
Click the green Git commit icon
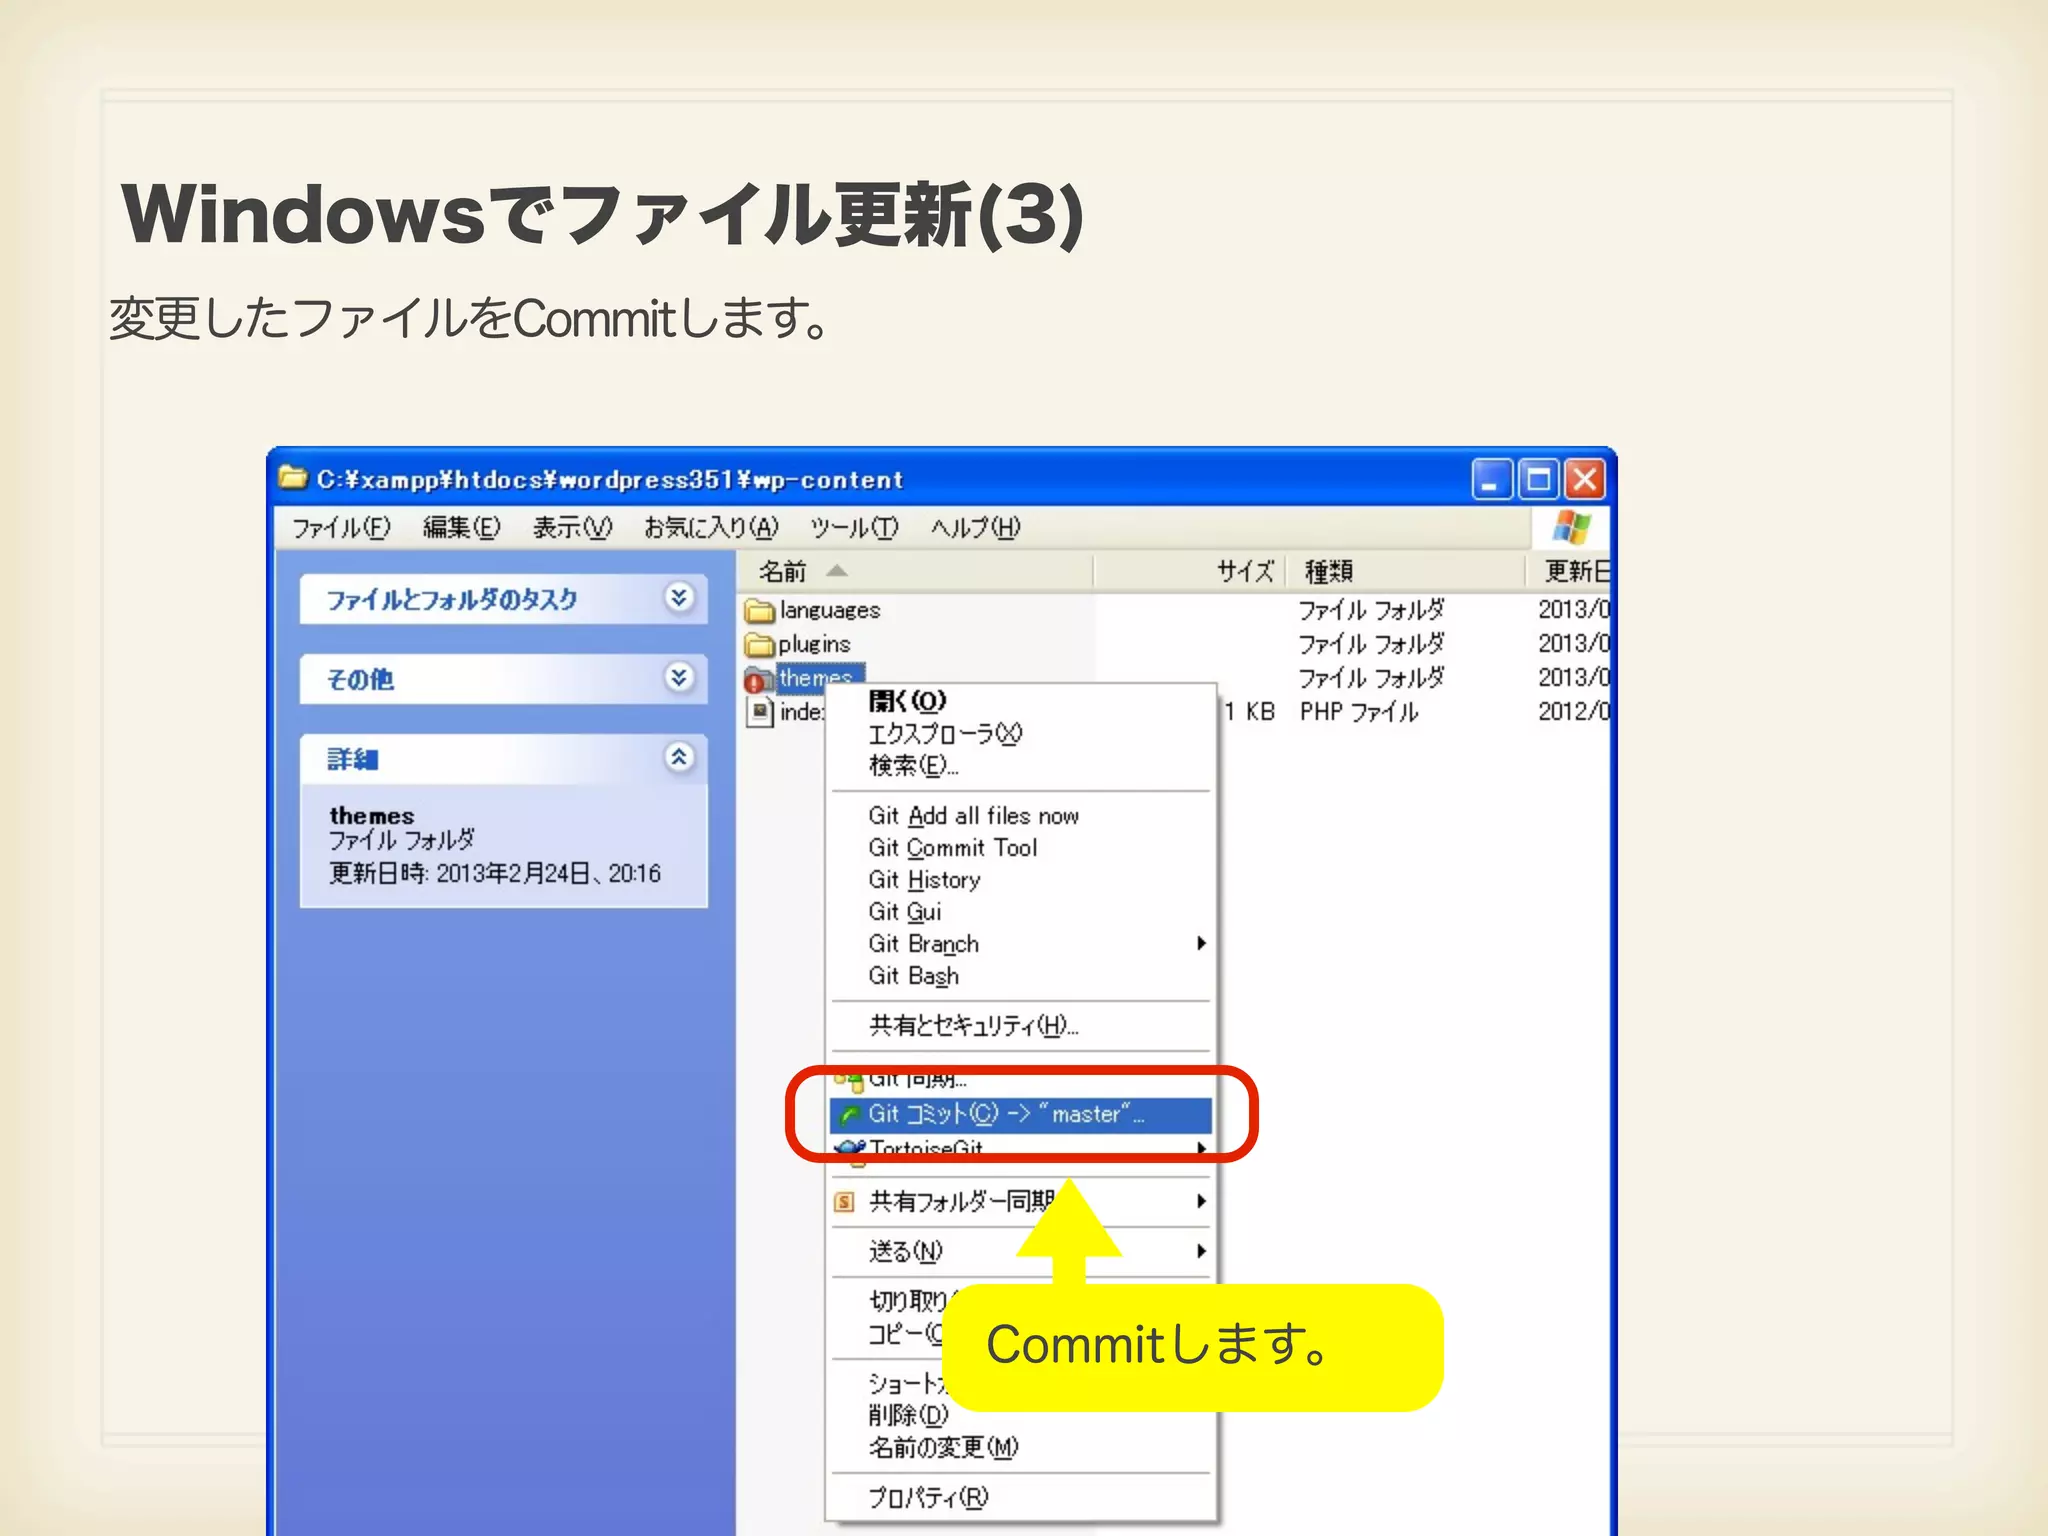850,1114
